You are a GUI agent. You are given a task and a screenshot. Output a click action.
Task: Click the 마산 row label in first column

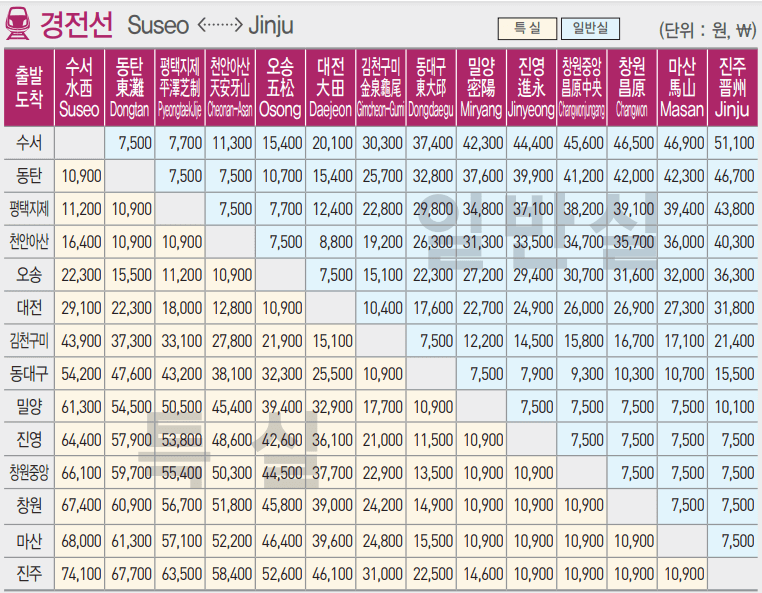(x=29, y=541)
